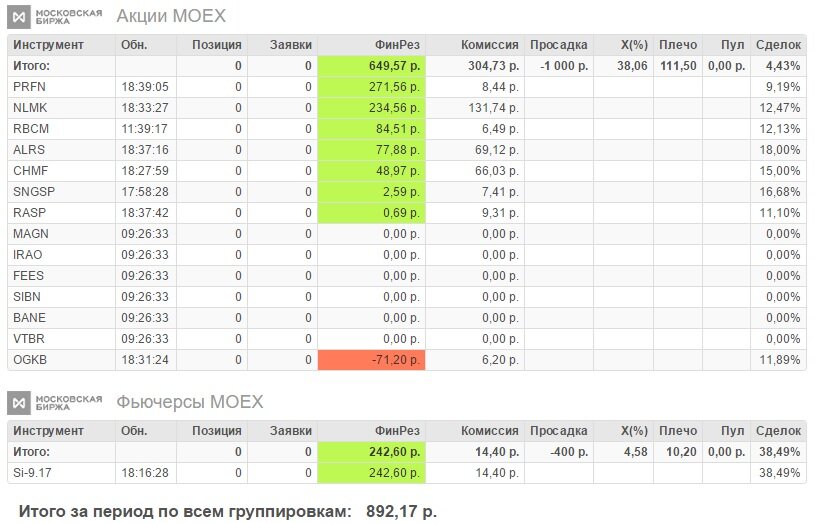Click the stocks total ФинРез 649,57 р.
The image size is (815, 523).
395,66
